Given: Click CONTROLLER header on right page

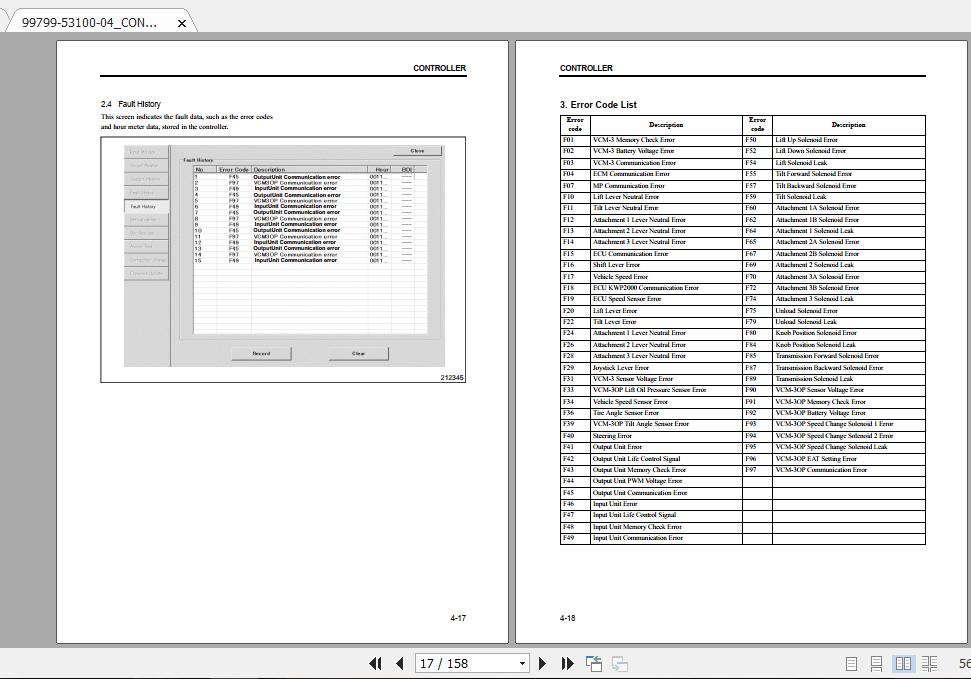Looking at the screenshot, I should coord(586,68).
